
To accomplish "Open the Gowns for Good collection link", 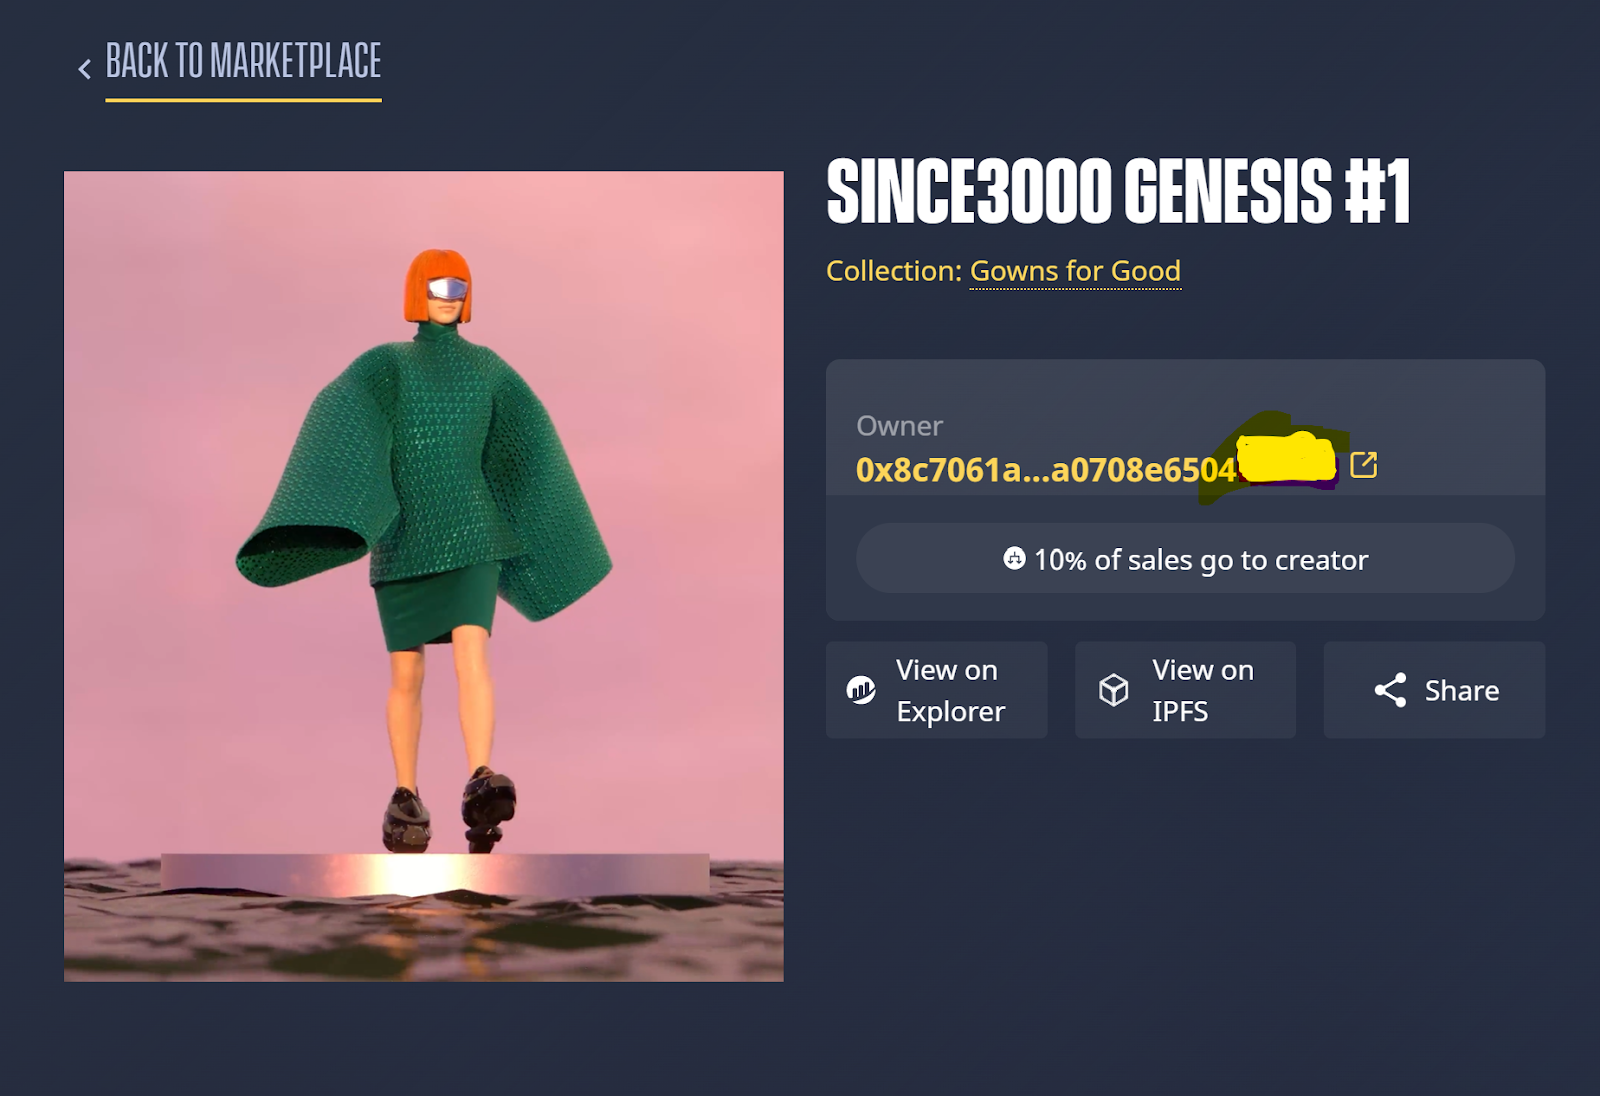I will tap(1075, 271).
